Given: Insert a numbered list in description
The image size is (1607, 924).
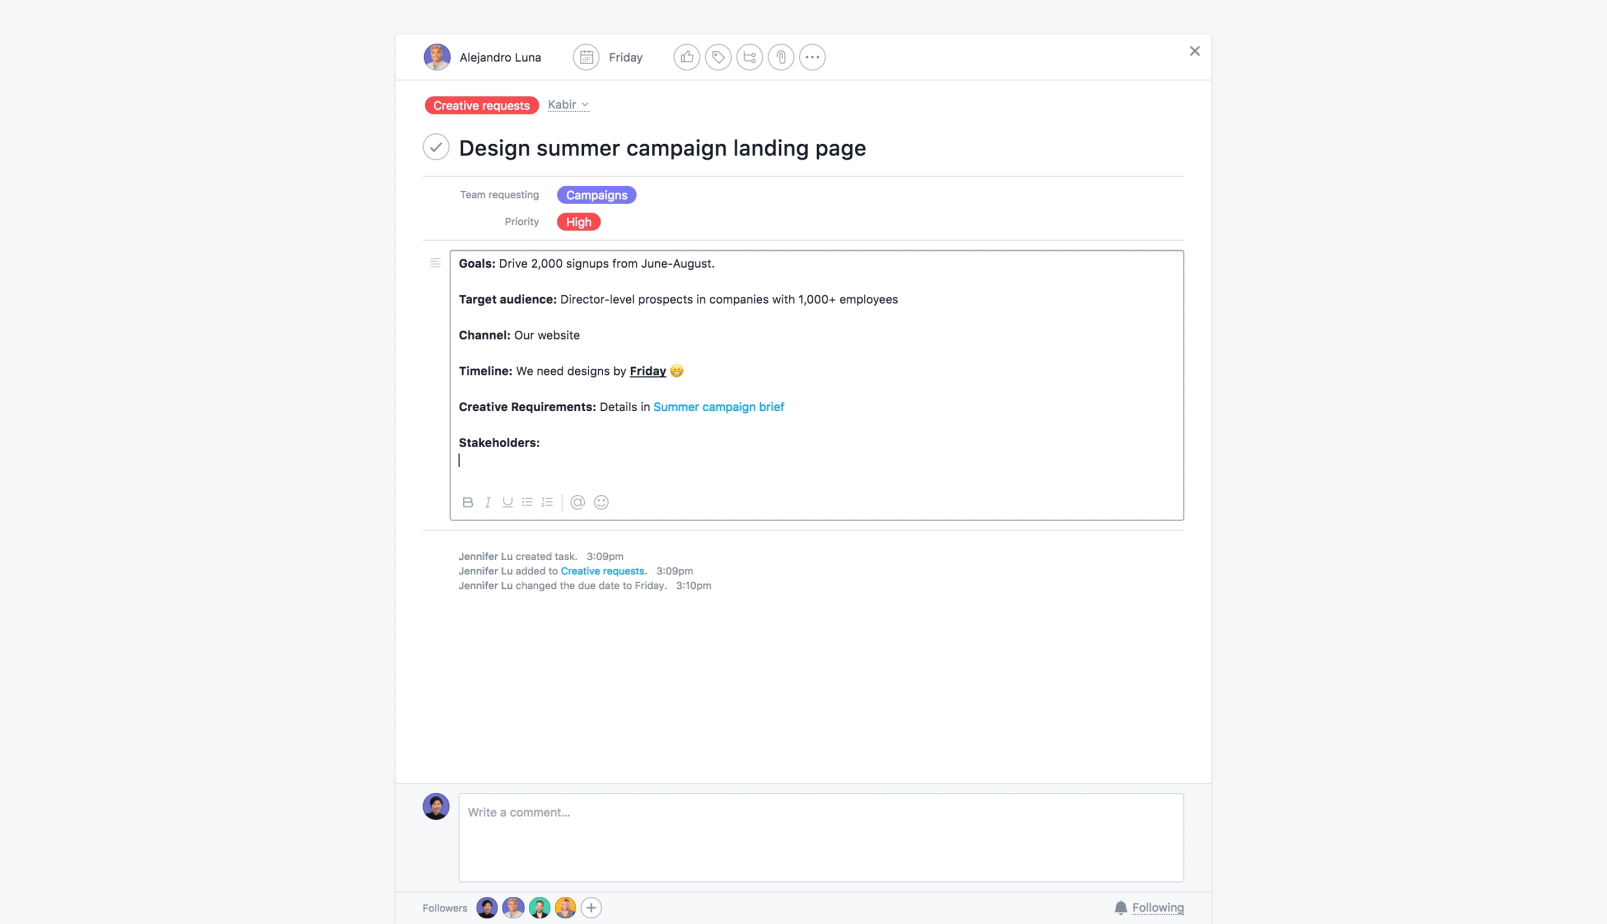Looking at the screenshot, I should pos(547,502).
